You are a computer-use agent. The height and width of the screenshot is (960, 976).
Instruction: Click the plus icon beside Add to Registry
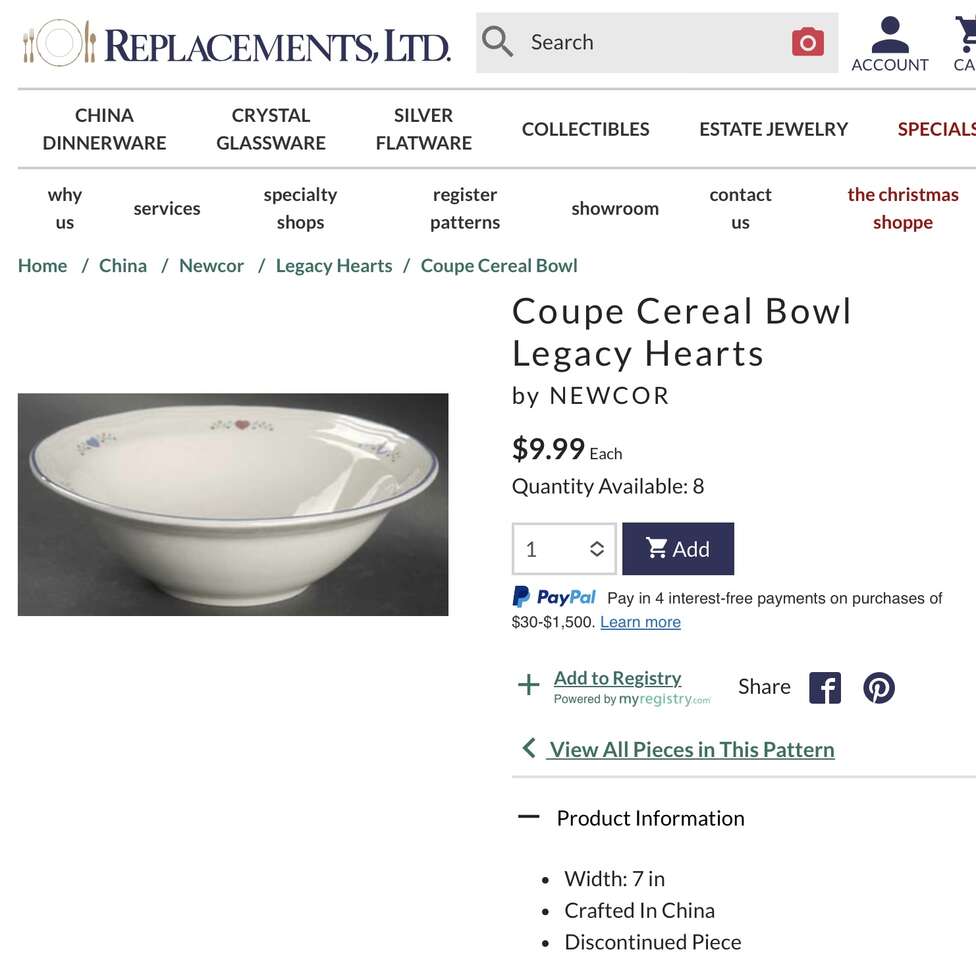pyautogui.click(x=528, y=685)
